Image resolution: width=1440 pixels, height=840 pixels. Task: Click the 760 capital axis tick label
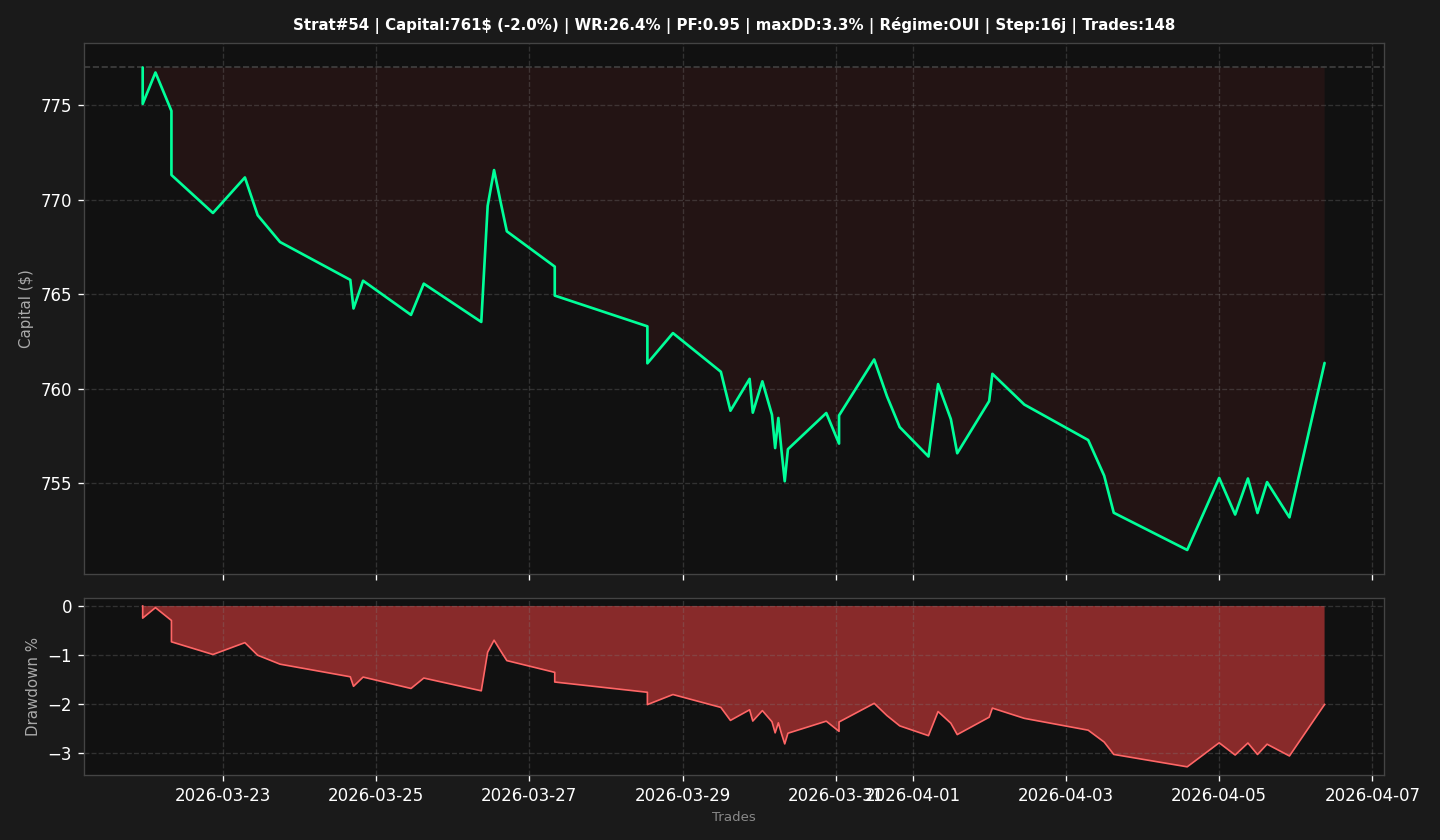coord(59,390)
